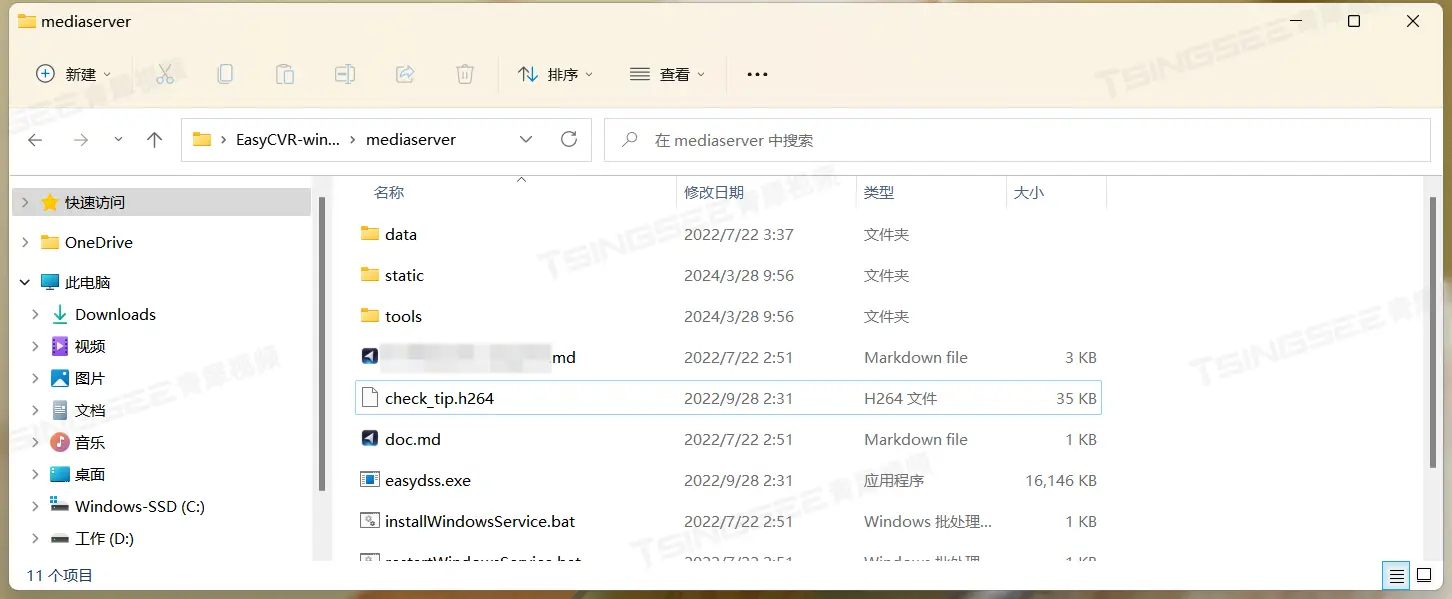Sort by 类型 column header
The width and height of the screenshot is (1452, 599).
879,192
